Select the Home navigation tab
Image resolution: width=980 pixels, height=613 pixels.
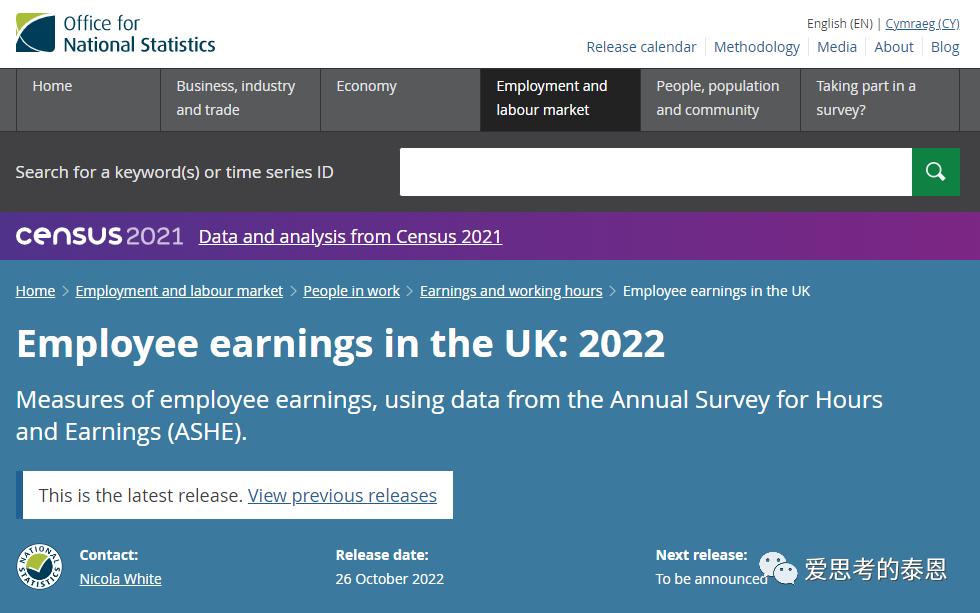52,86
